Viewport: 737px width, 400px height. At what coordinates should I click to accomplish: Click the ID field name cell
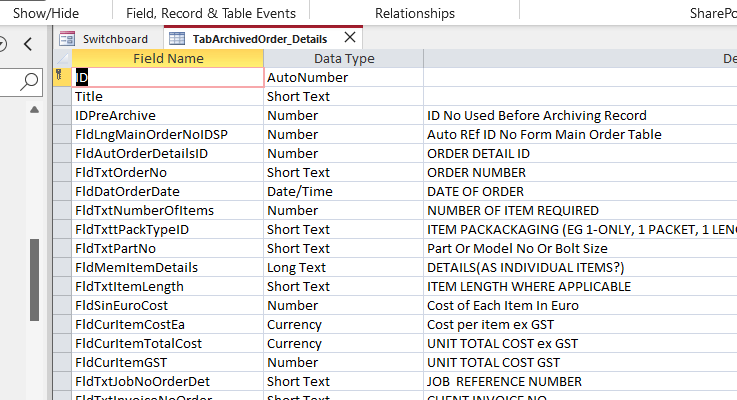[168, 78]
